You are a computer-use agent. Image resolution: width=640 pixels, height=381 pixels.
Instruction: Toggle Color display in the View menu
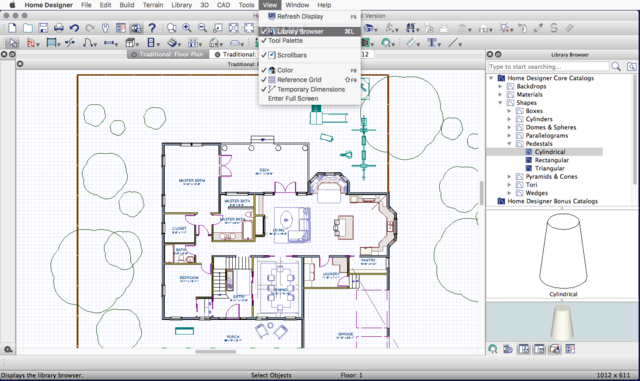coord(309,70)
